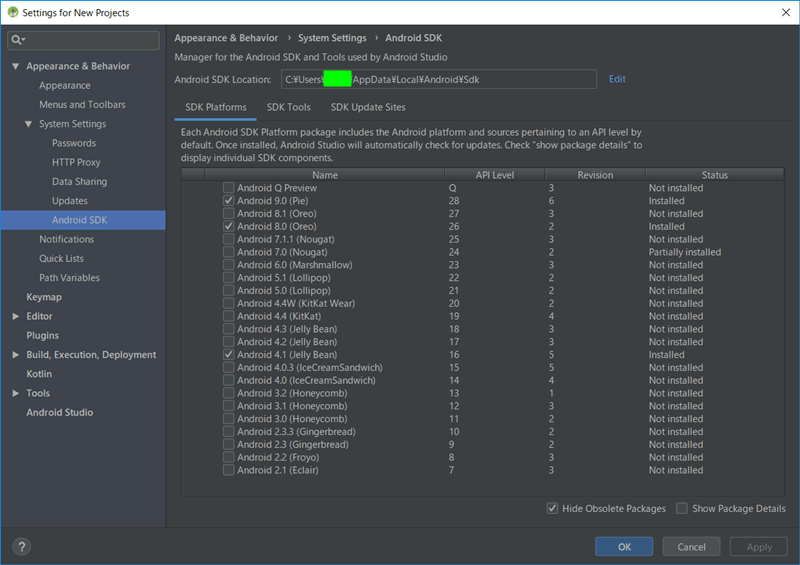This screenshot has width=800, height=565.
Task: Check Android 6.0 (Marshmallow) checkbox
Action: coord(229,265)
